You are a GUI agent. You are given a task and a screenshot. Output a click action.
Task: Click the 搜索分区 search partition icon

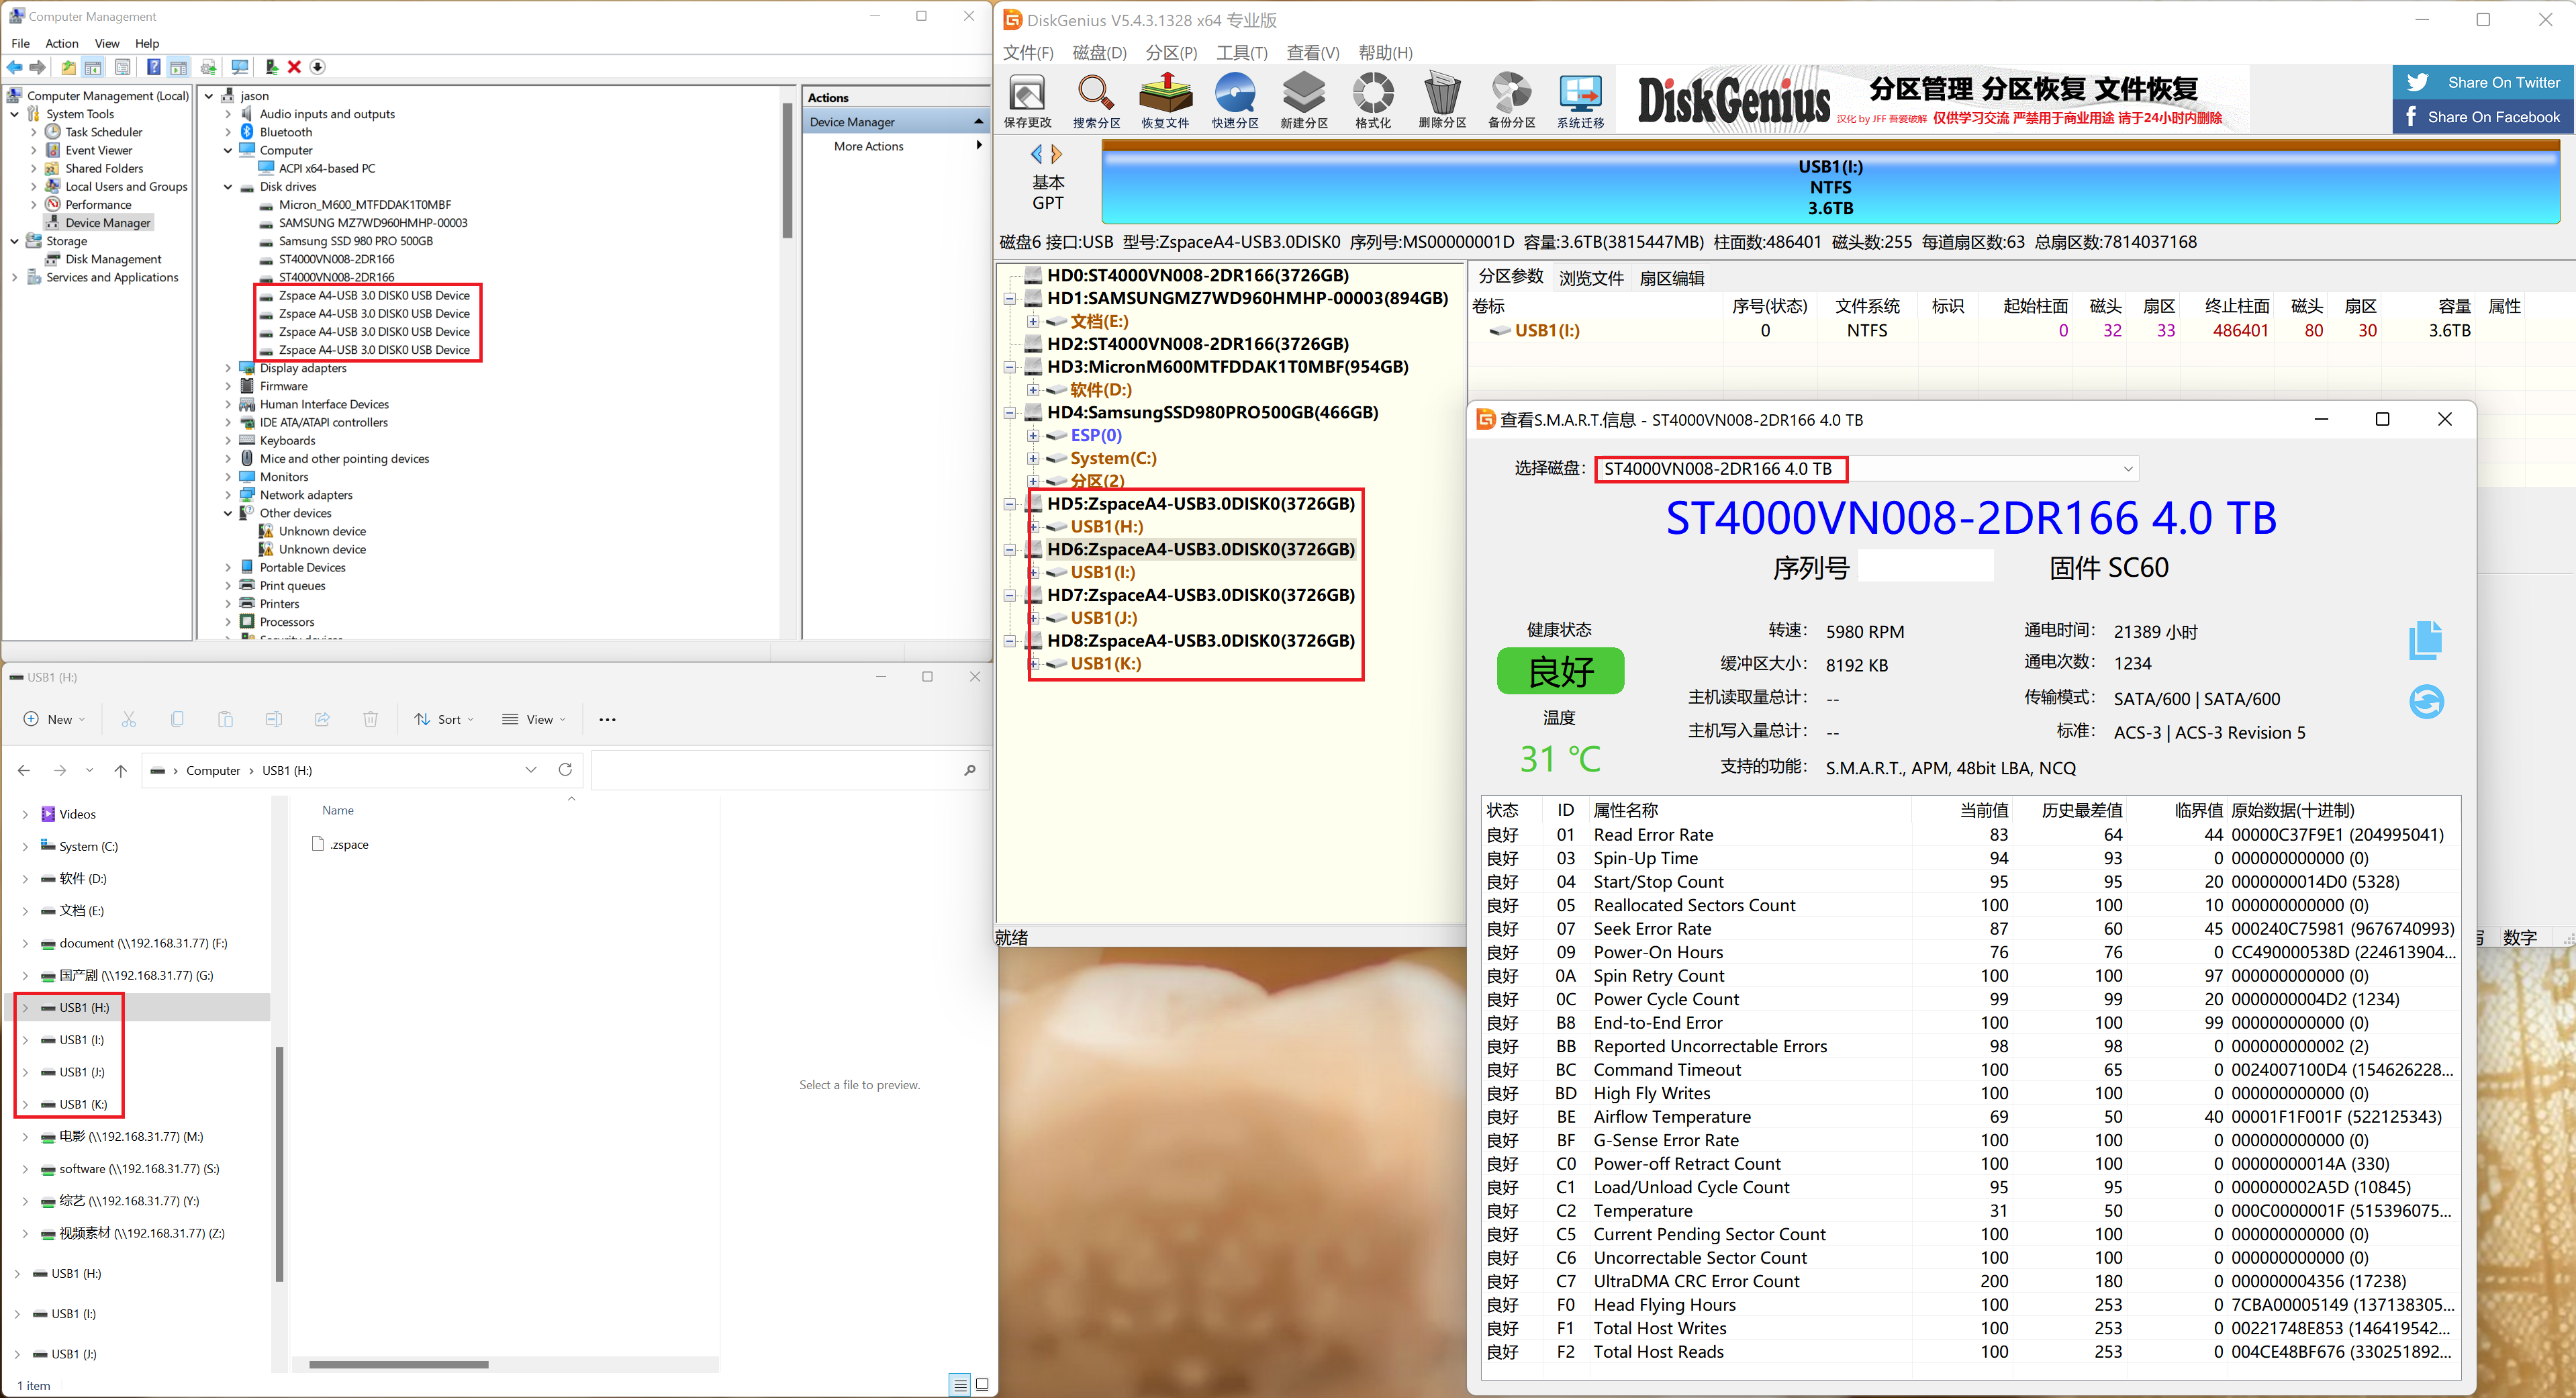pos(1096,101)
